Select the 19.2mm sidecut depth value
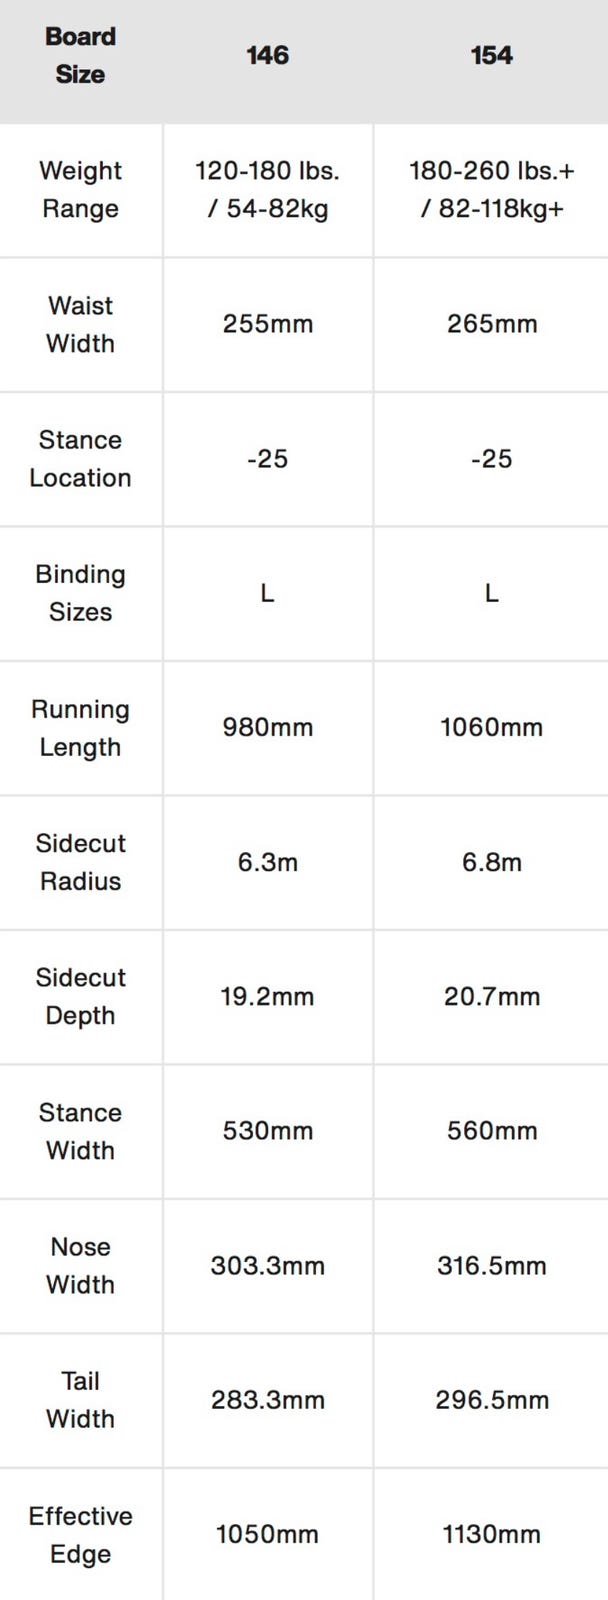Viewport: 608px width, 1600px height. tap(267, 996)
